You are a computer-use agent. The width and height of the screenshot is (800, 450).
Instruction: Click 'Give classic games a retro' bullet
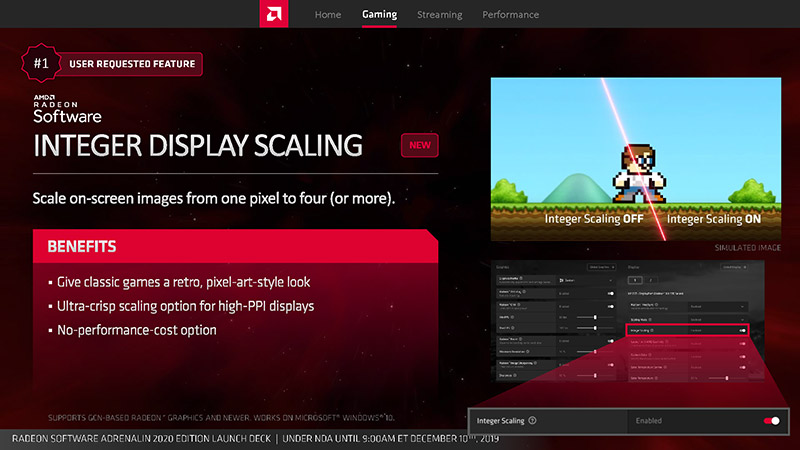point(183,282)
